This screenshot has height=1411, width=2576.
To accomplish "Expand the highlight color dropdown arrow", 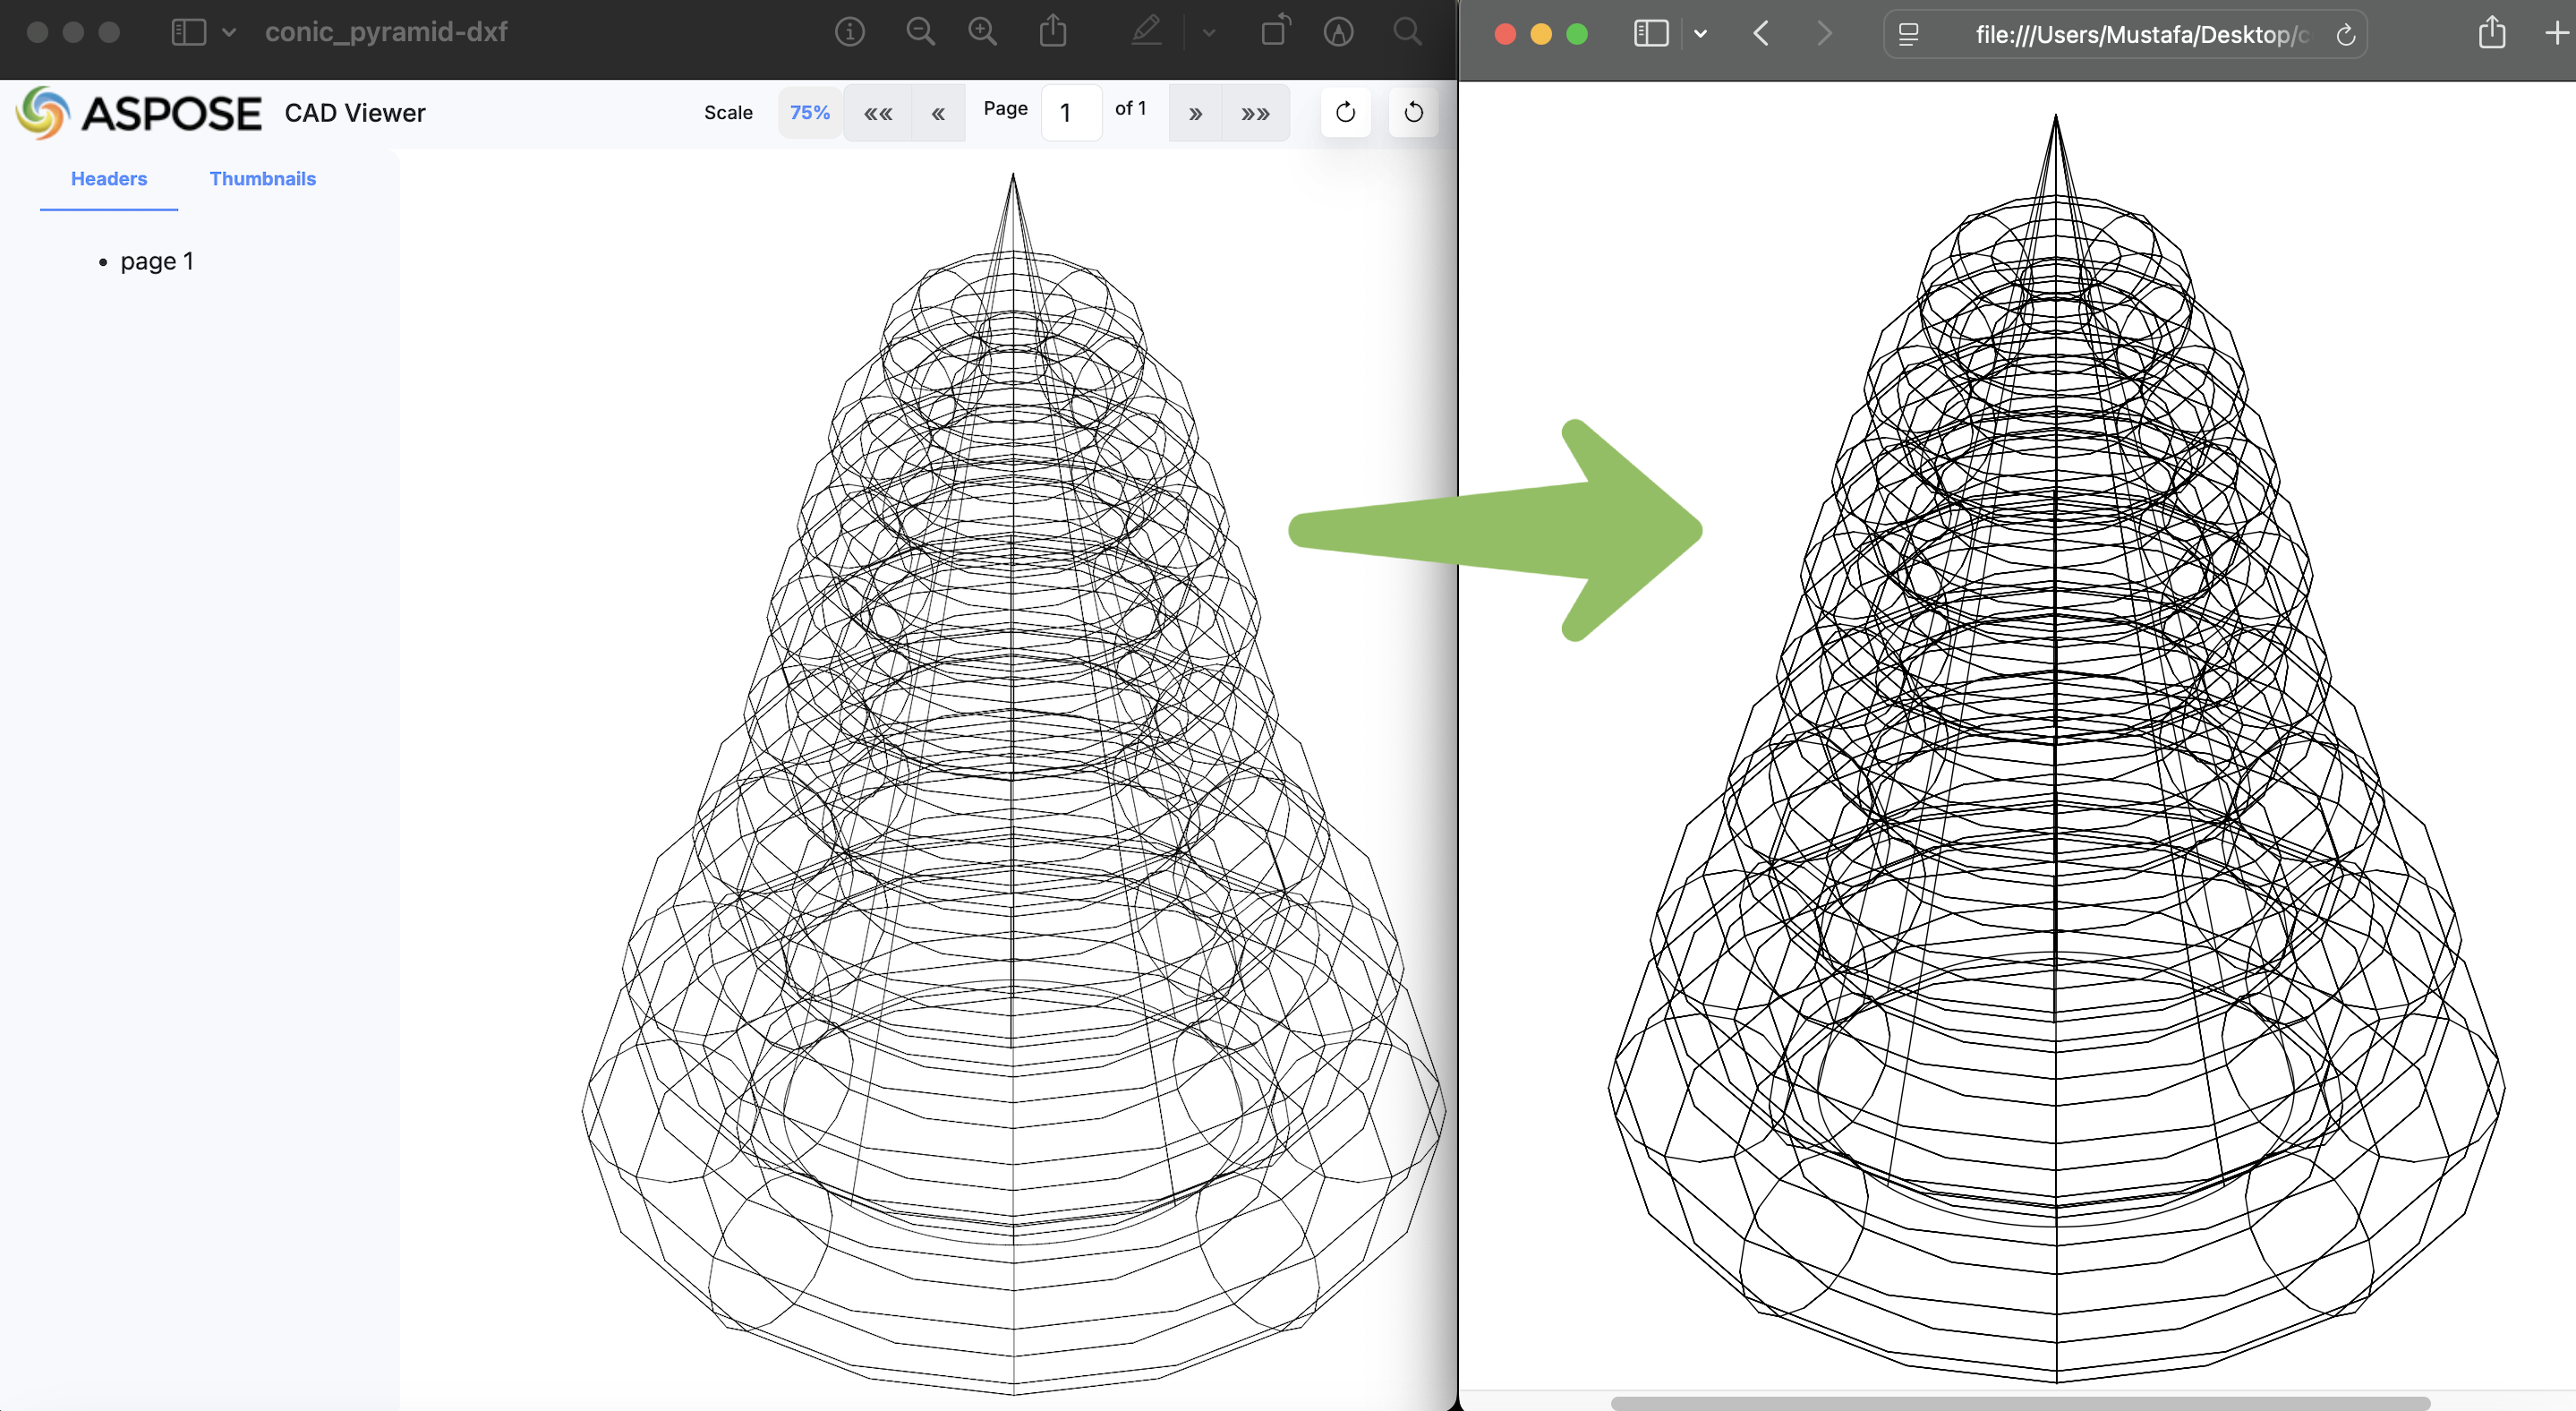I will point(1209,32).
